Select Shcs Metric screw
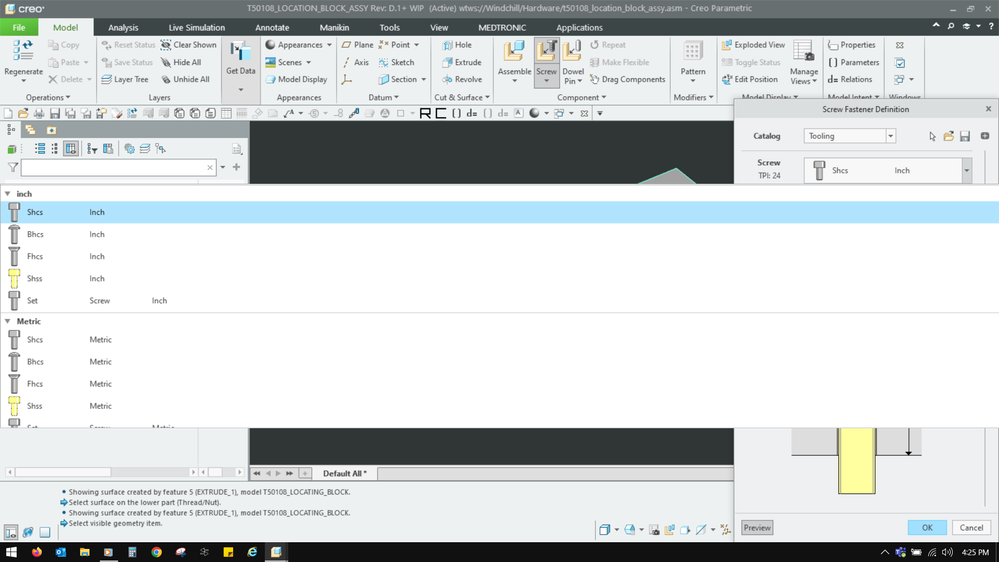Viewport: 999px width, 562px height. pos(500,340)
